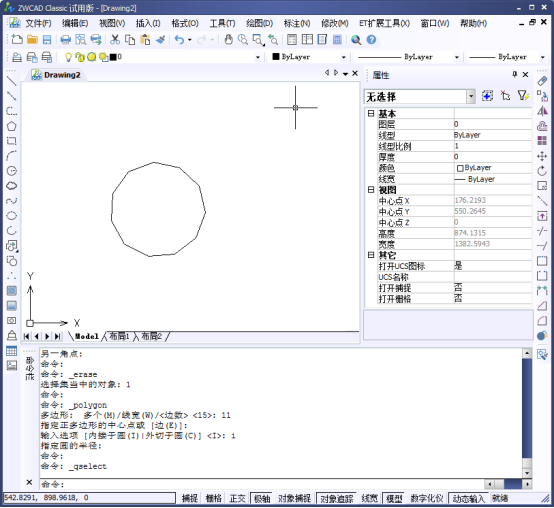Image resolution: width=554 pixels, height=508 pixels.
Task: Click the Quick Select icon in properties panel
Action: pos(523,96)
